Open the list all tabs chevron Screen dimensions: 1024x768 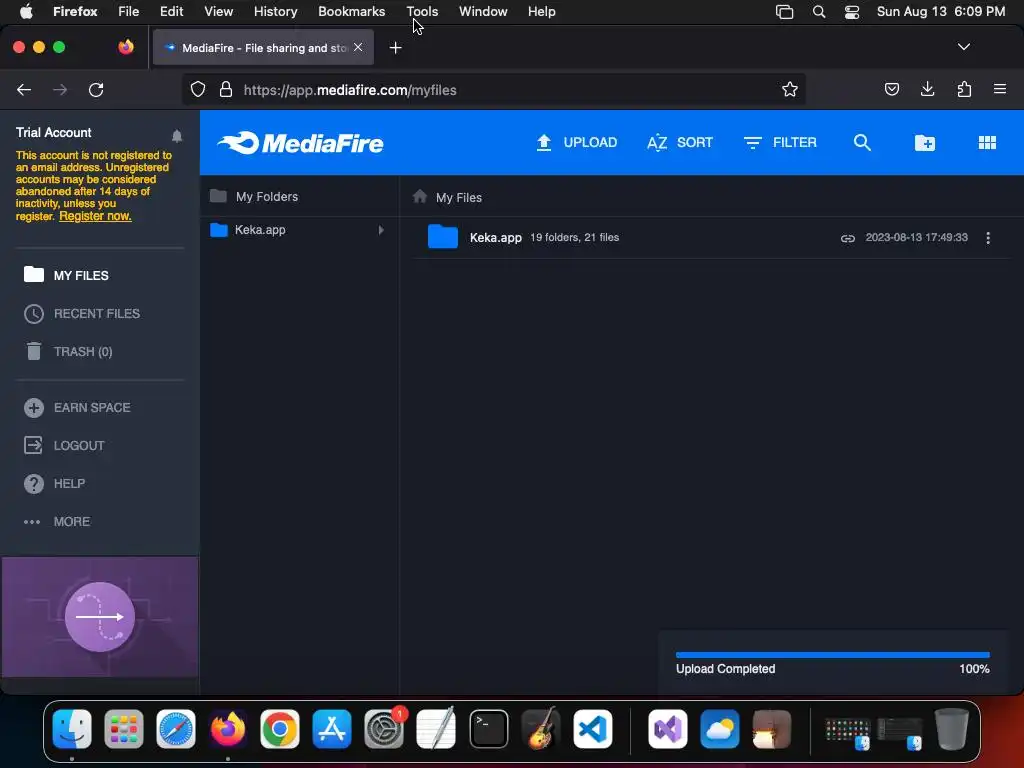coord(963,47)
